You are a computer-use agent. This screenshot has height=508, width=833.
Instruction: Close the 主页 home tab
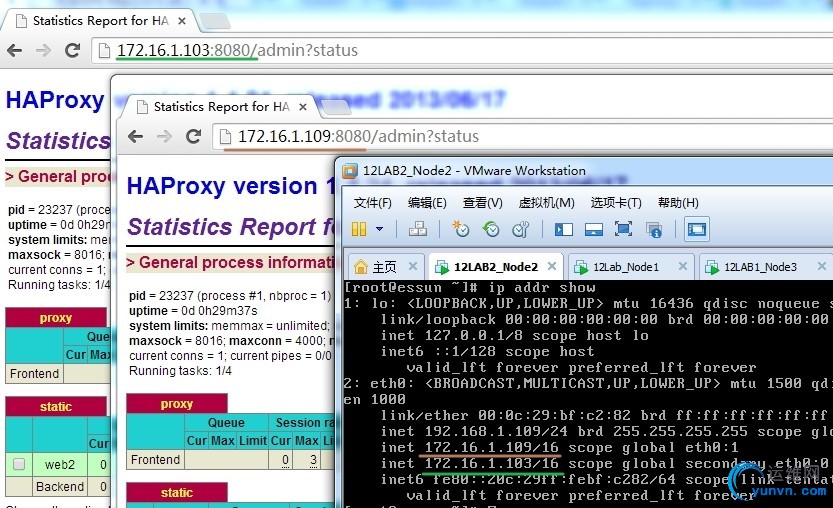click(x=413, y=266)
